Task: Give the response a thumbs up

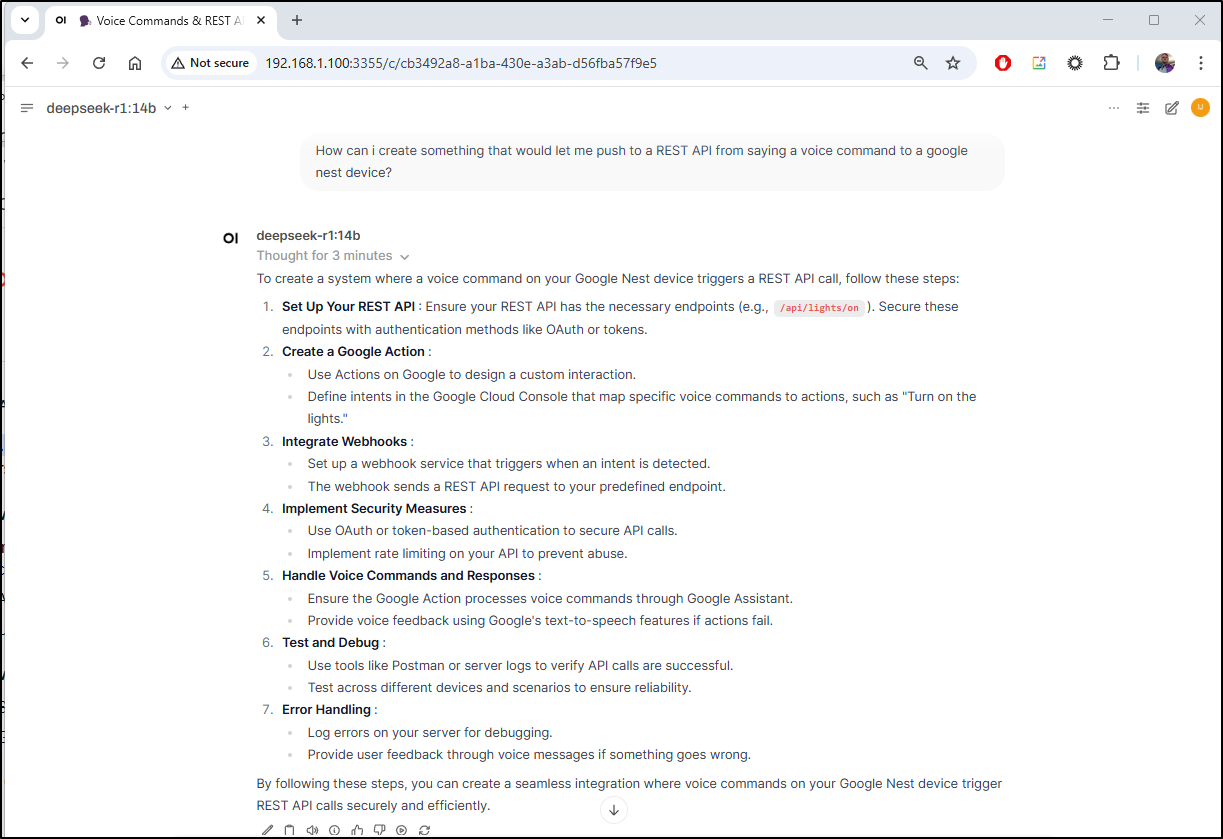Action: click(x=357, y=830)
